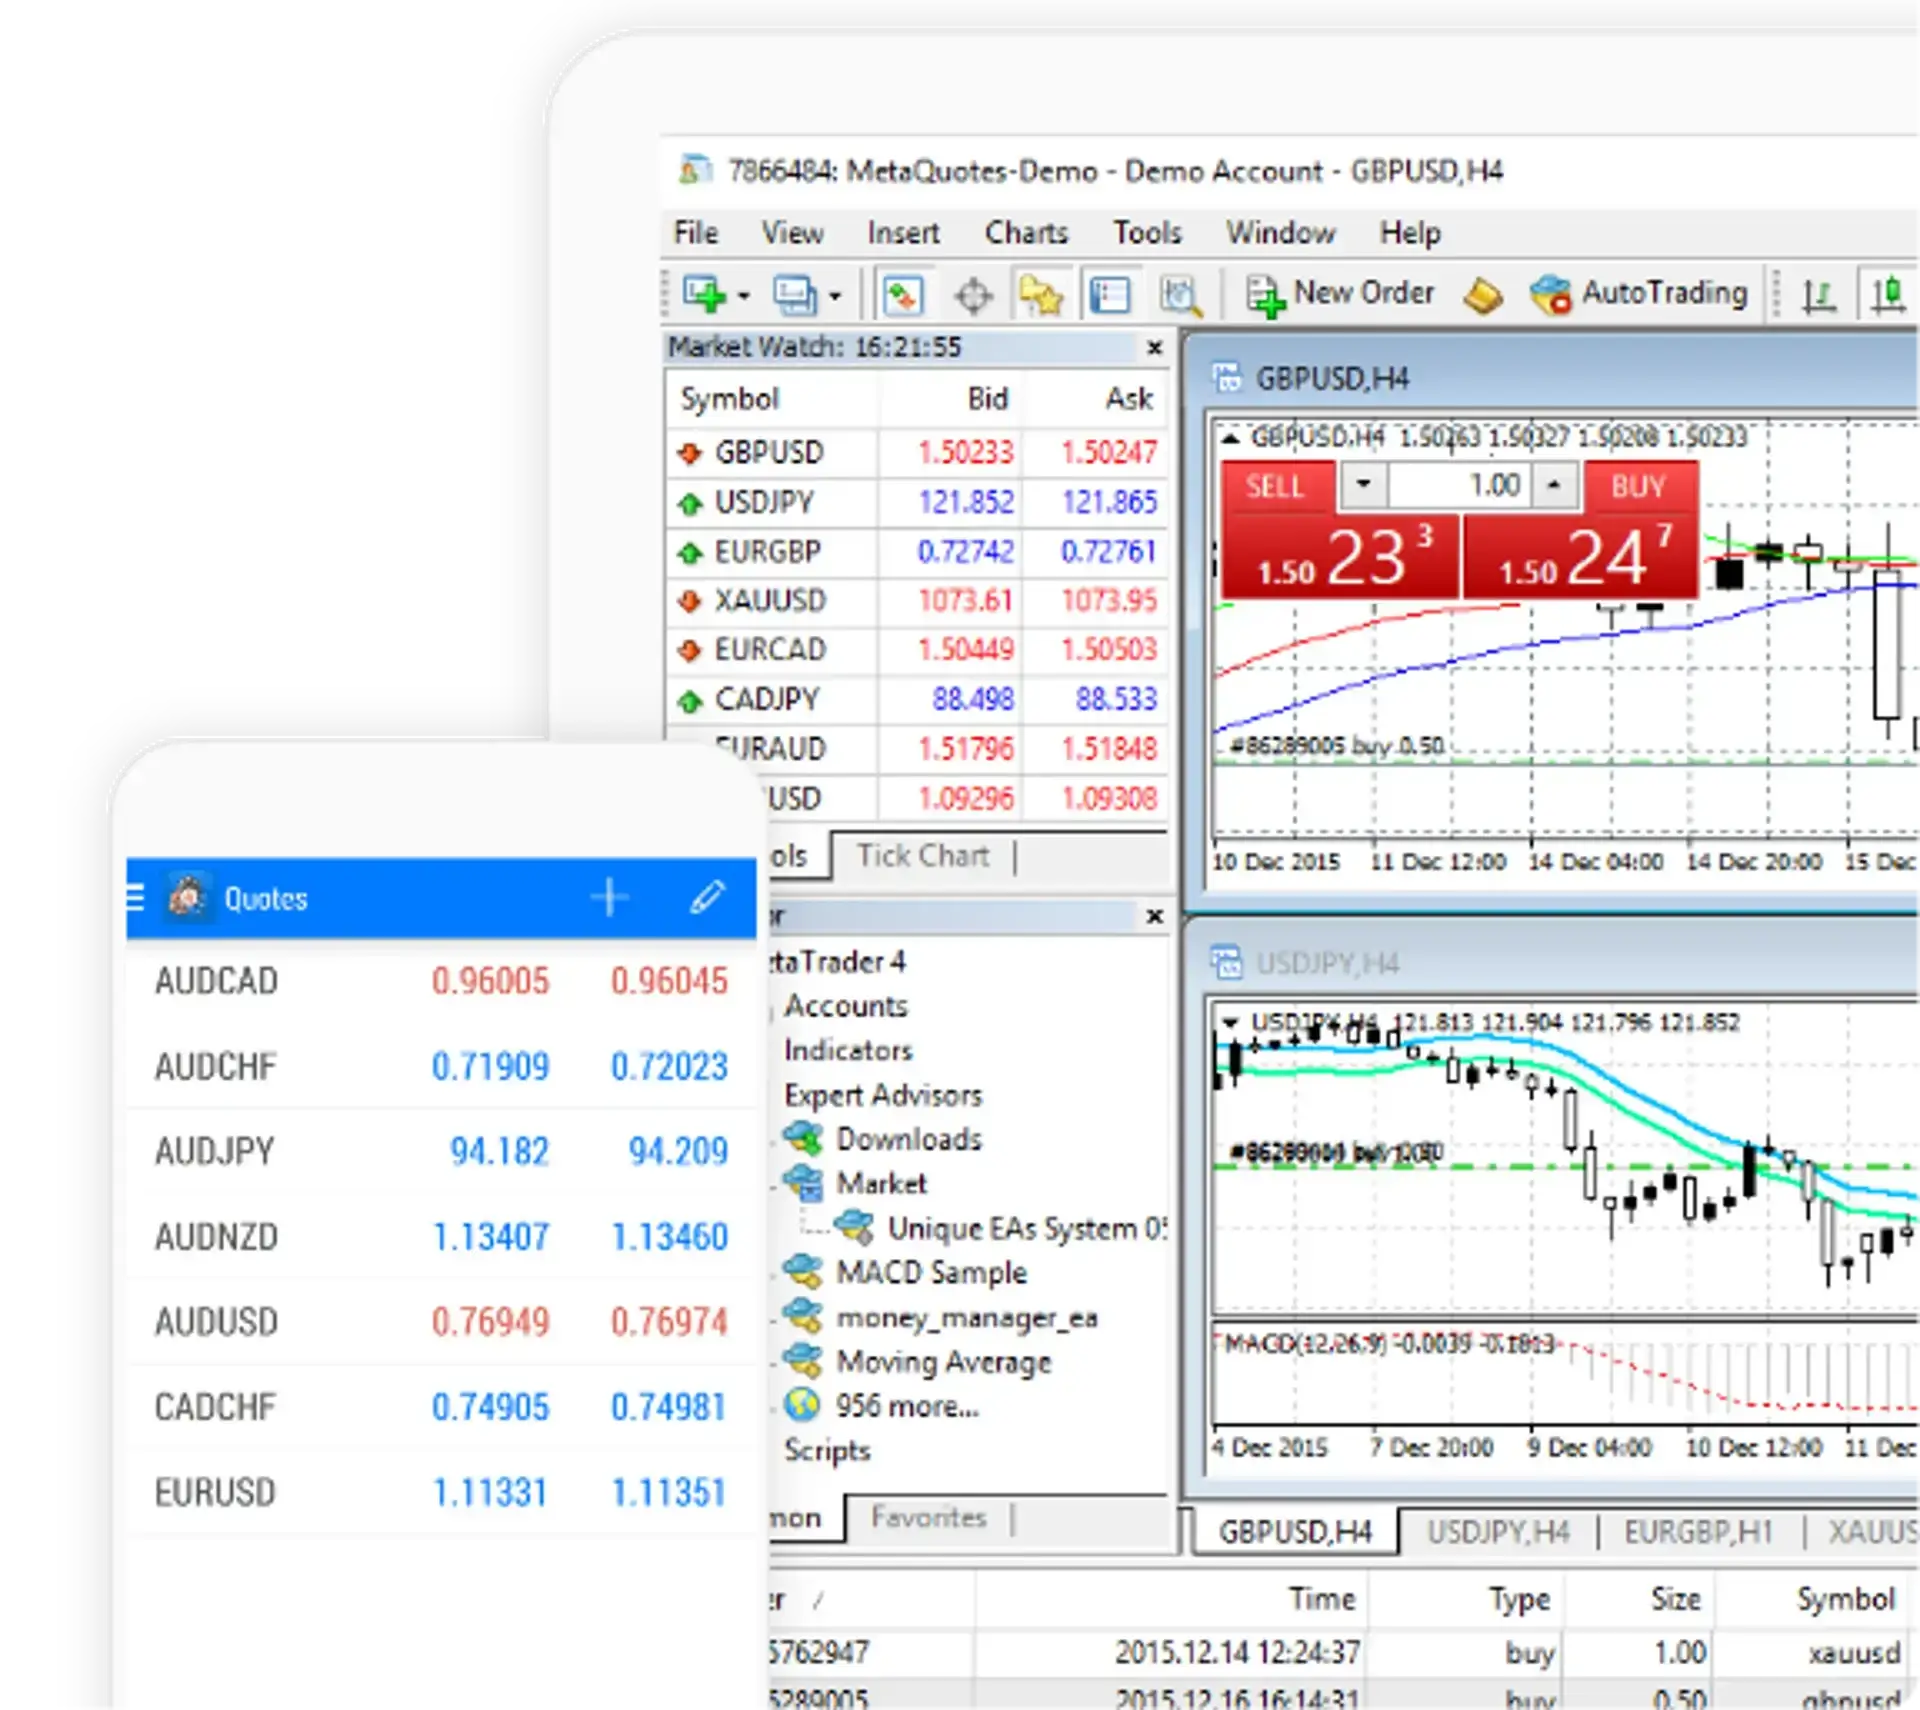1920x1710 pixels.
Task: Select Scripts in the Navigator tree
Action: click(x=827, y=1450)
